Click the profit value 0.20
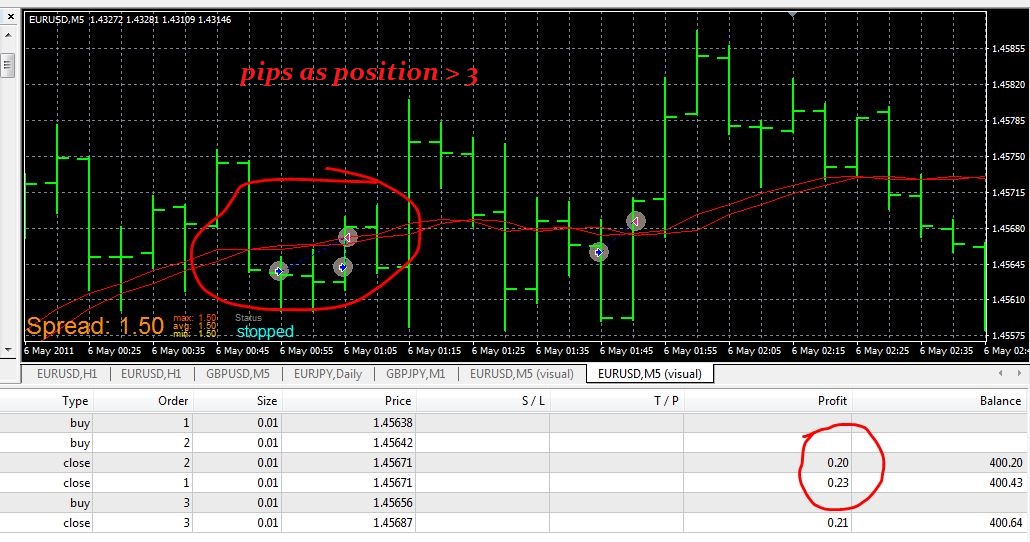Viewport: 1030px width, 542px height. click(x=838, y=463)
